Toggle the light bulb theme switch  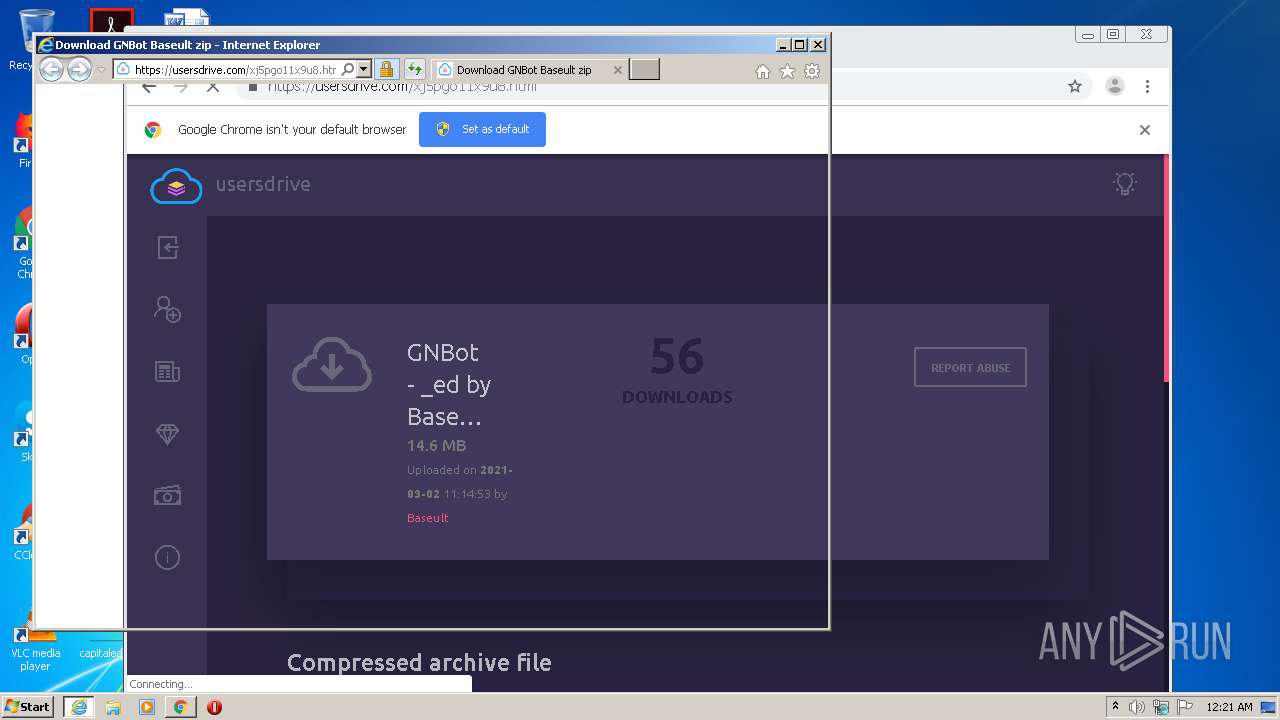pos(1125,184)
